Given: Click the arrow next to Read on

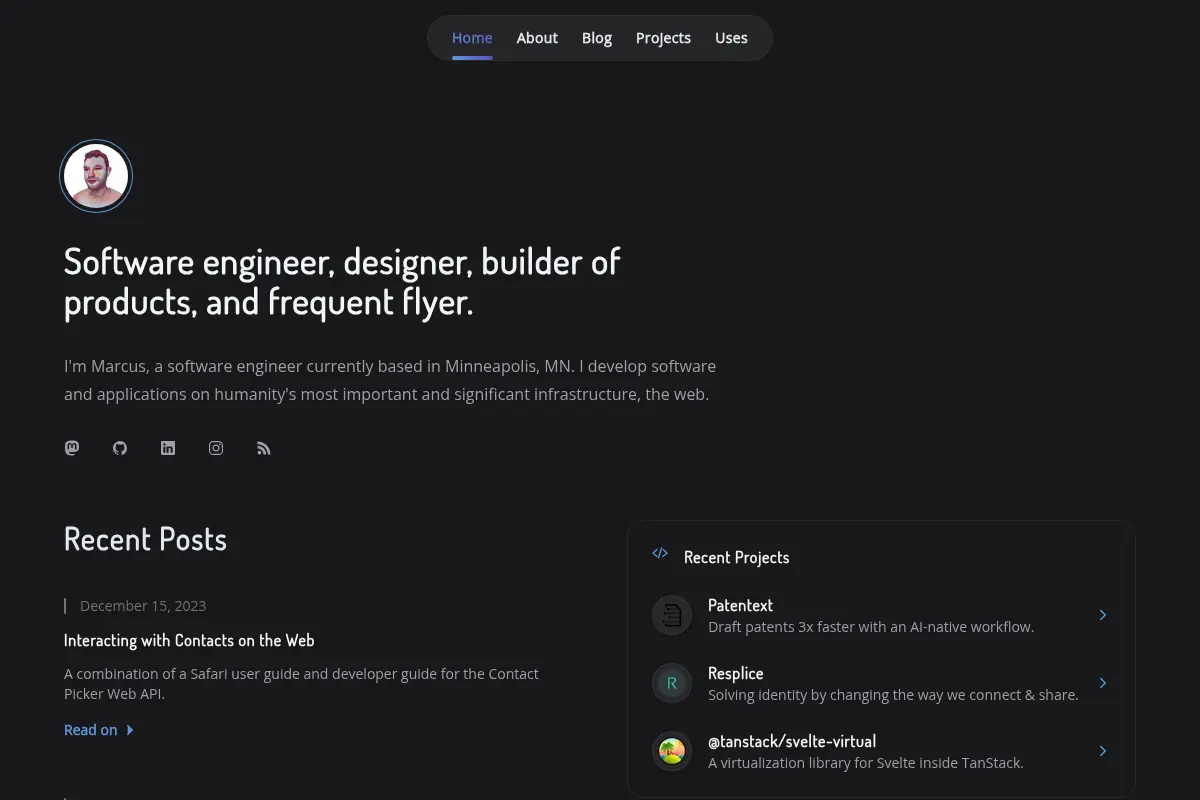Looking at the screenshot, I should pos(130,730).
